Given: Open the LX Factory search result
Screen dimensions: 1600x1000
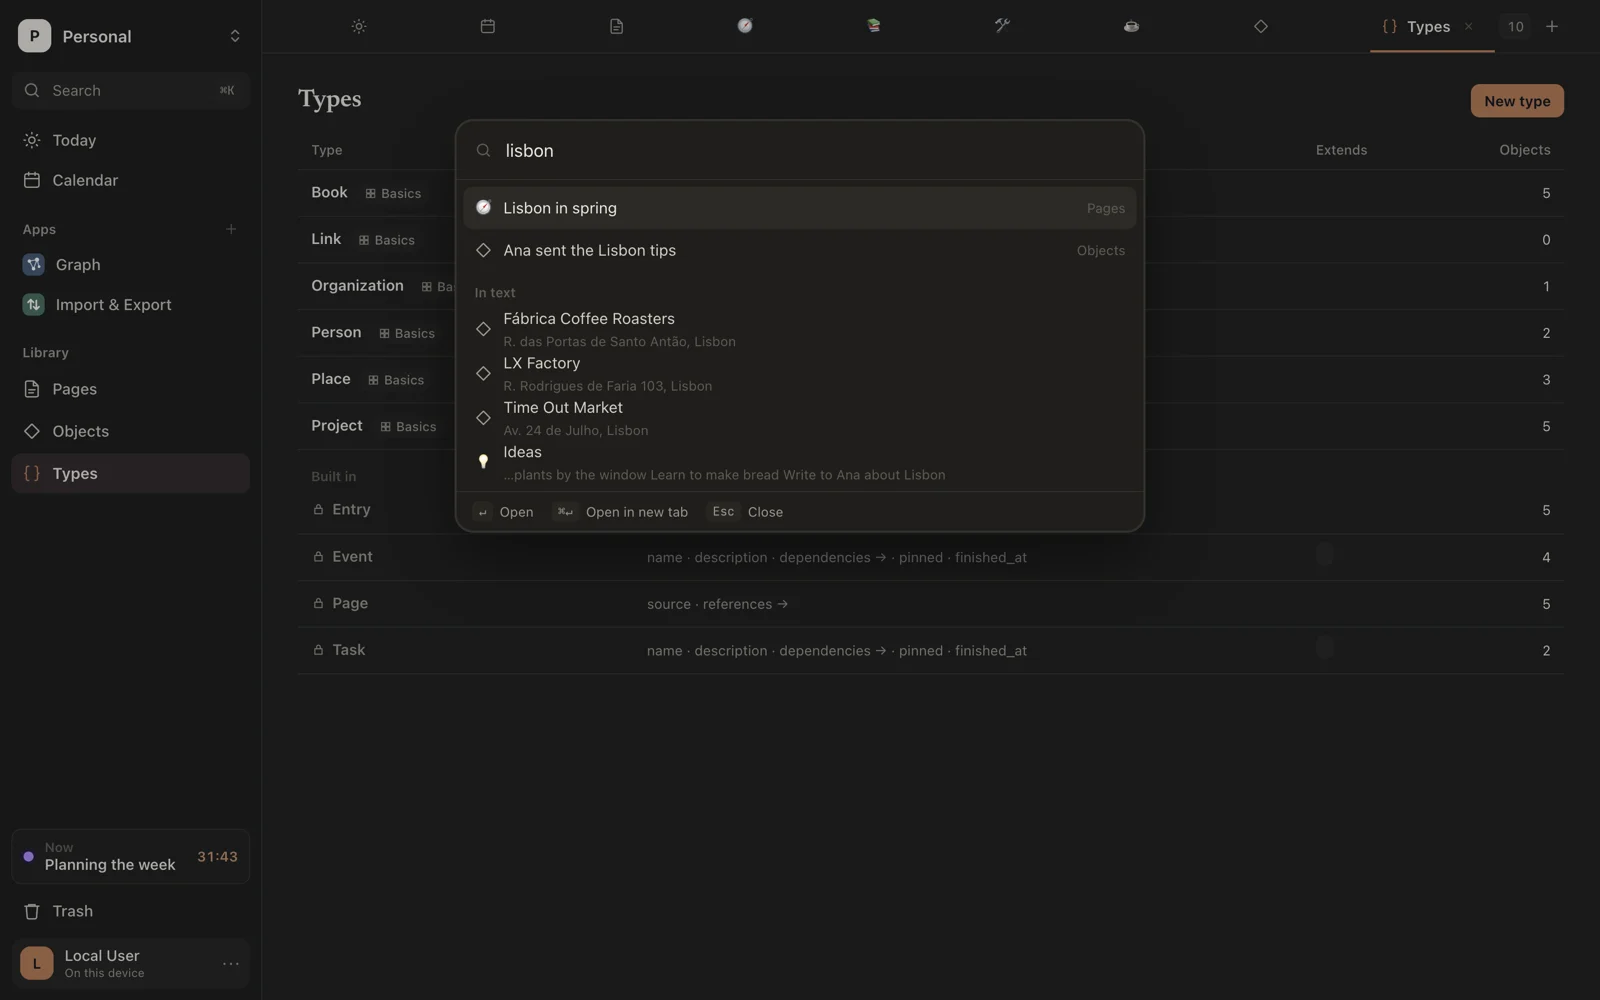Looking at the screenshot, I should click(x=800, y=374).
